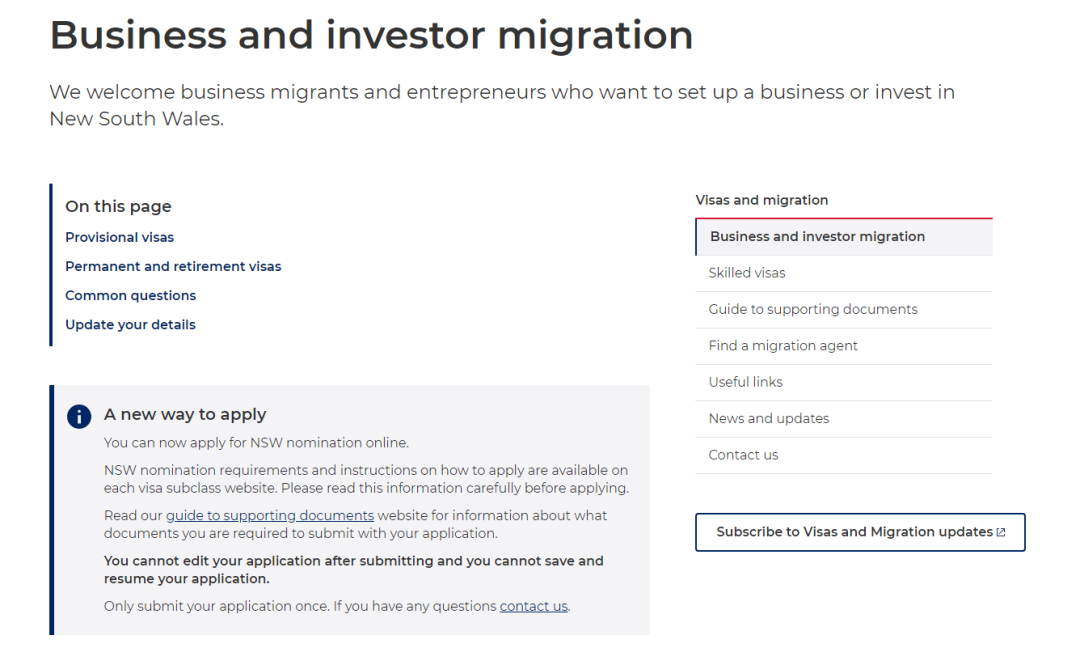
Task: Open Guide to supporting documents sidebar item
Action: click(813, 309)
